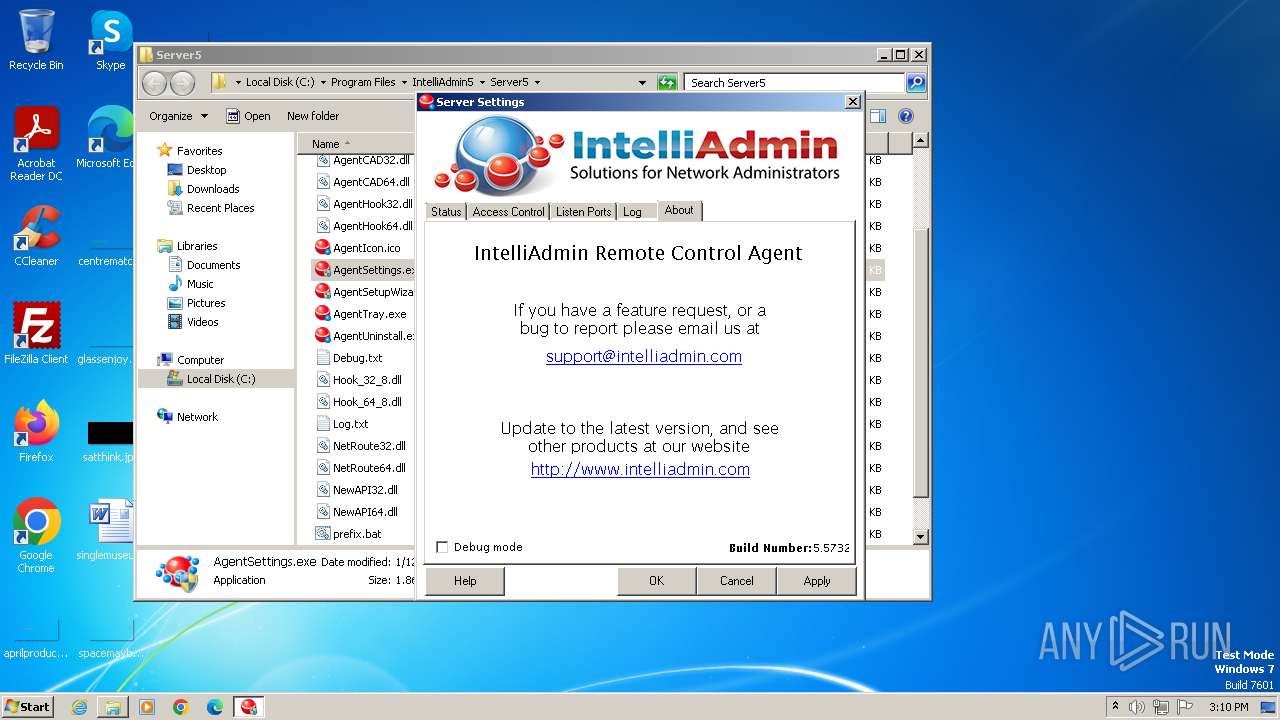The width and height of the screenshot is (1280, 720).
Task: Open the Listen Ports tab
Action: pyautogui.click(x=583, y=211)
